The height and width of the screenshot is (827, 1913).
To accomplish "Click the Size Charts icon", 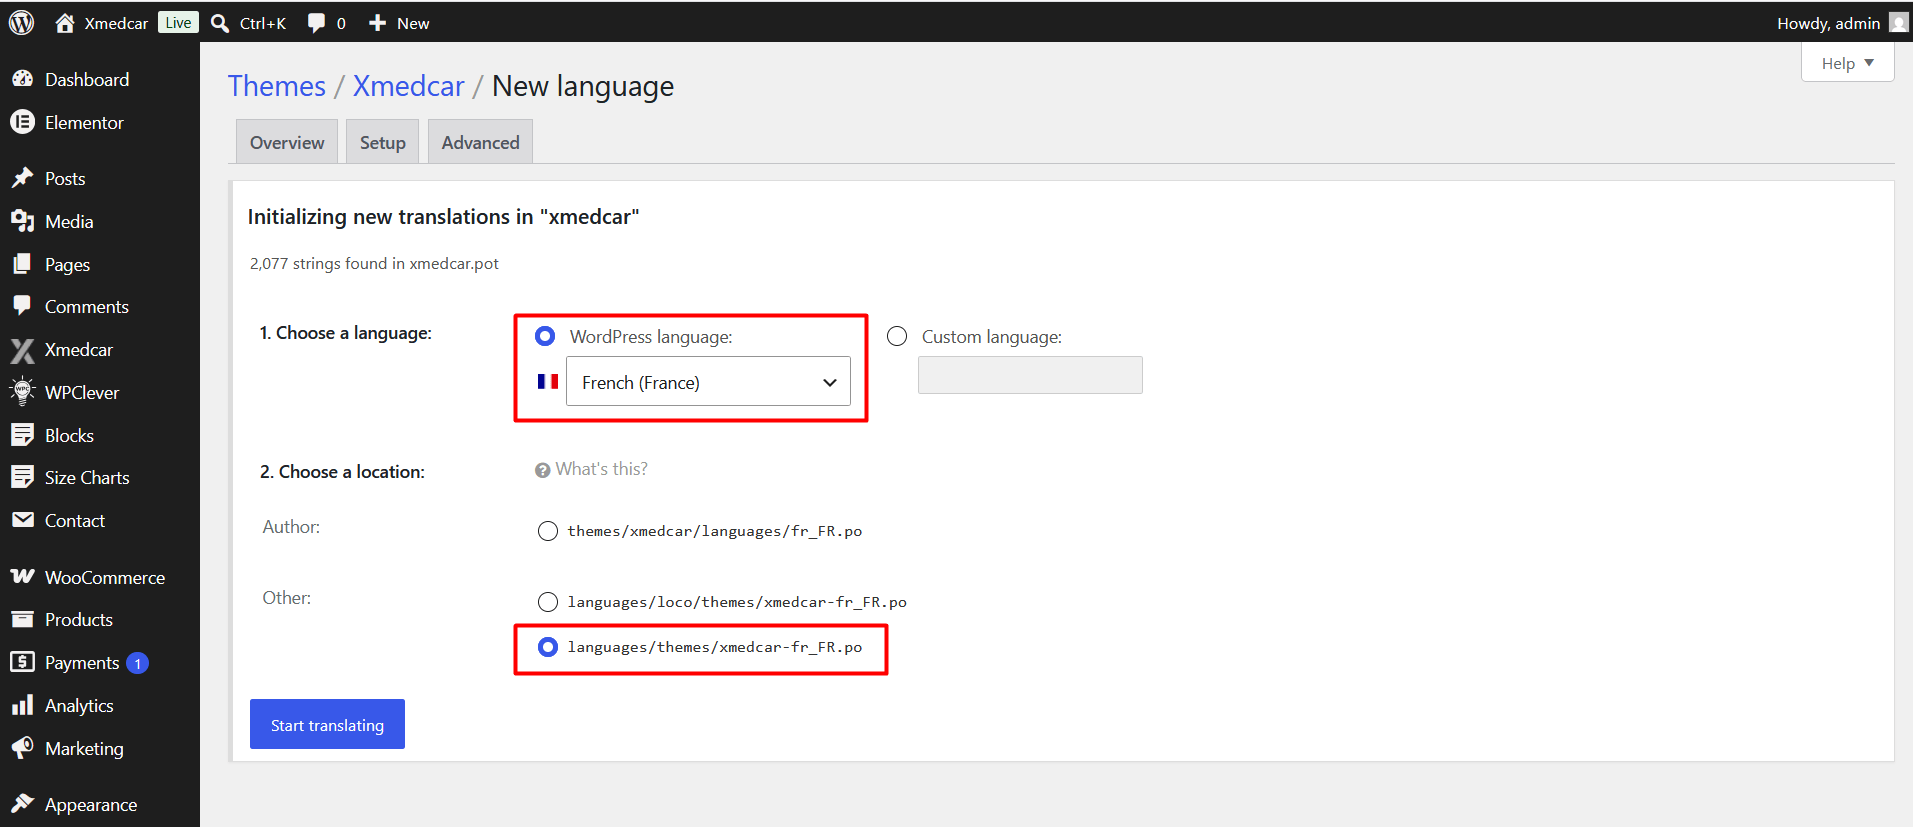I will click(x=22, y=477).
